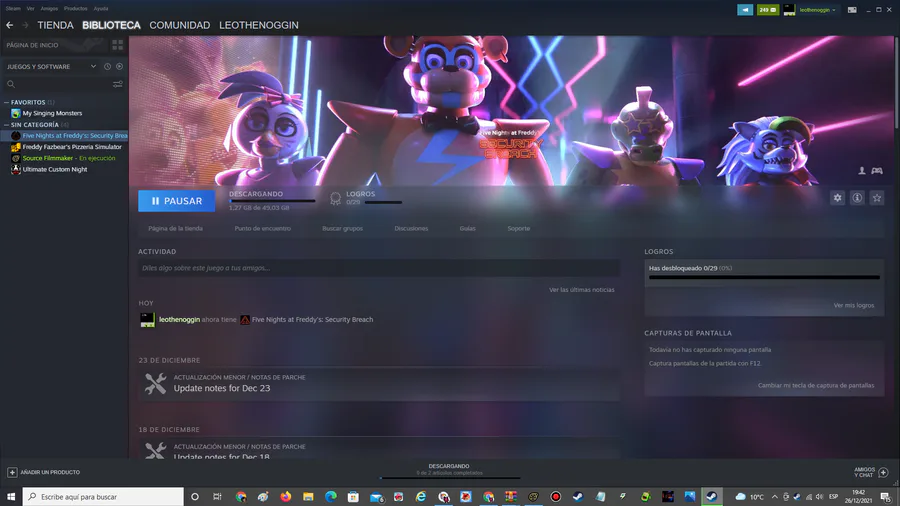900x506 pixels.
Task: Select Five Nights at Freddy's: Security Breach
Action: [69, 136]
